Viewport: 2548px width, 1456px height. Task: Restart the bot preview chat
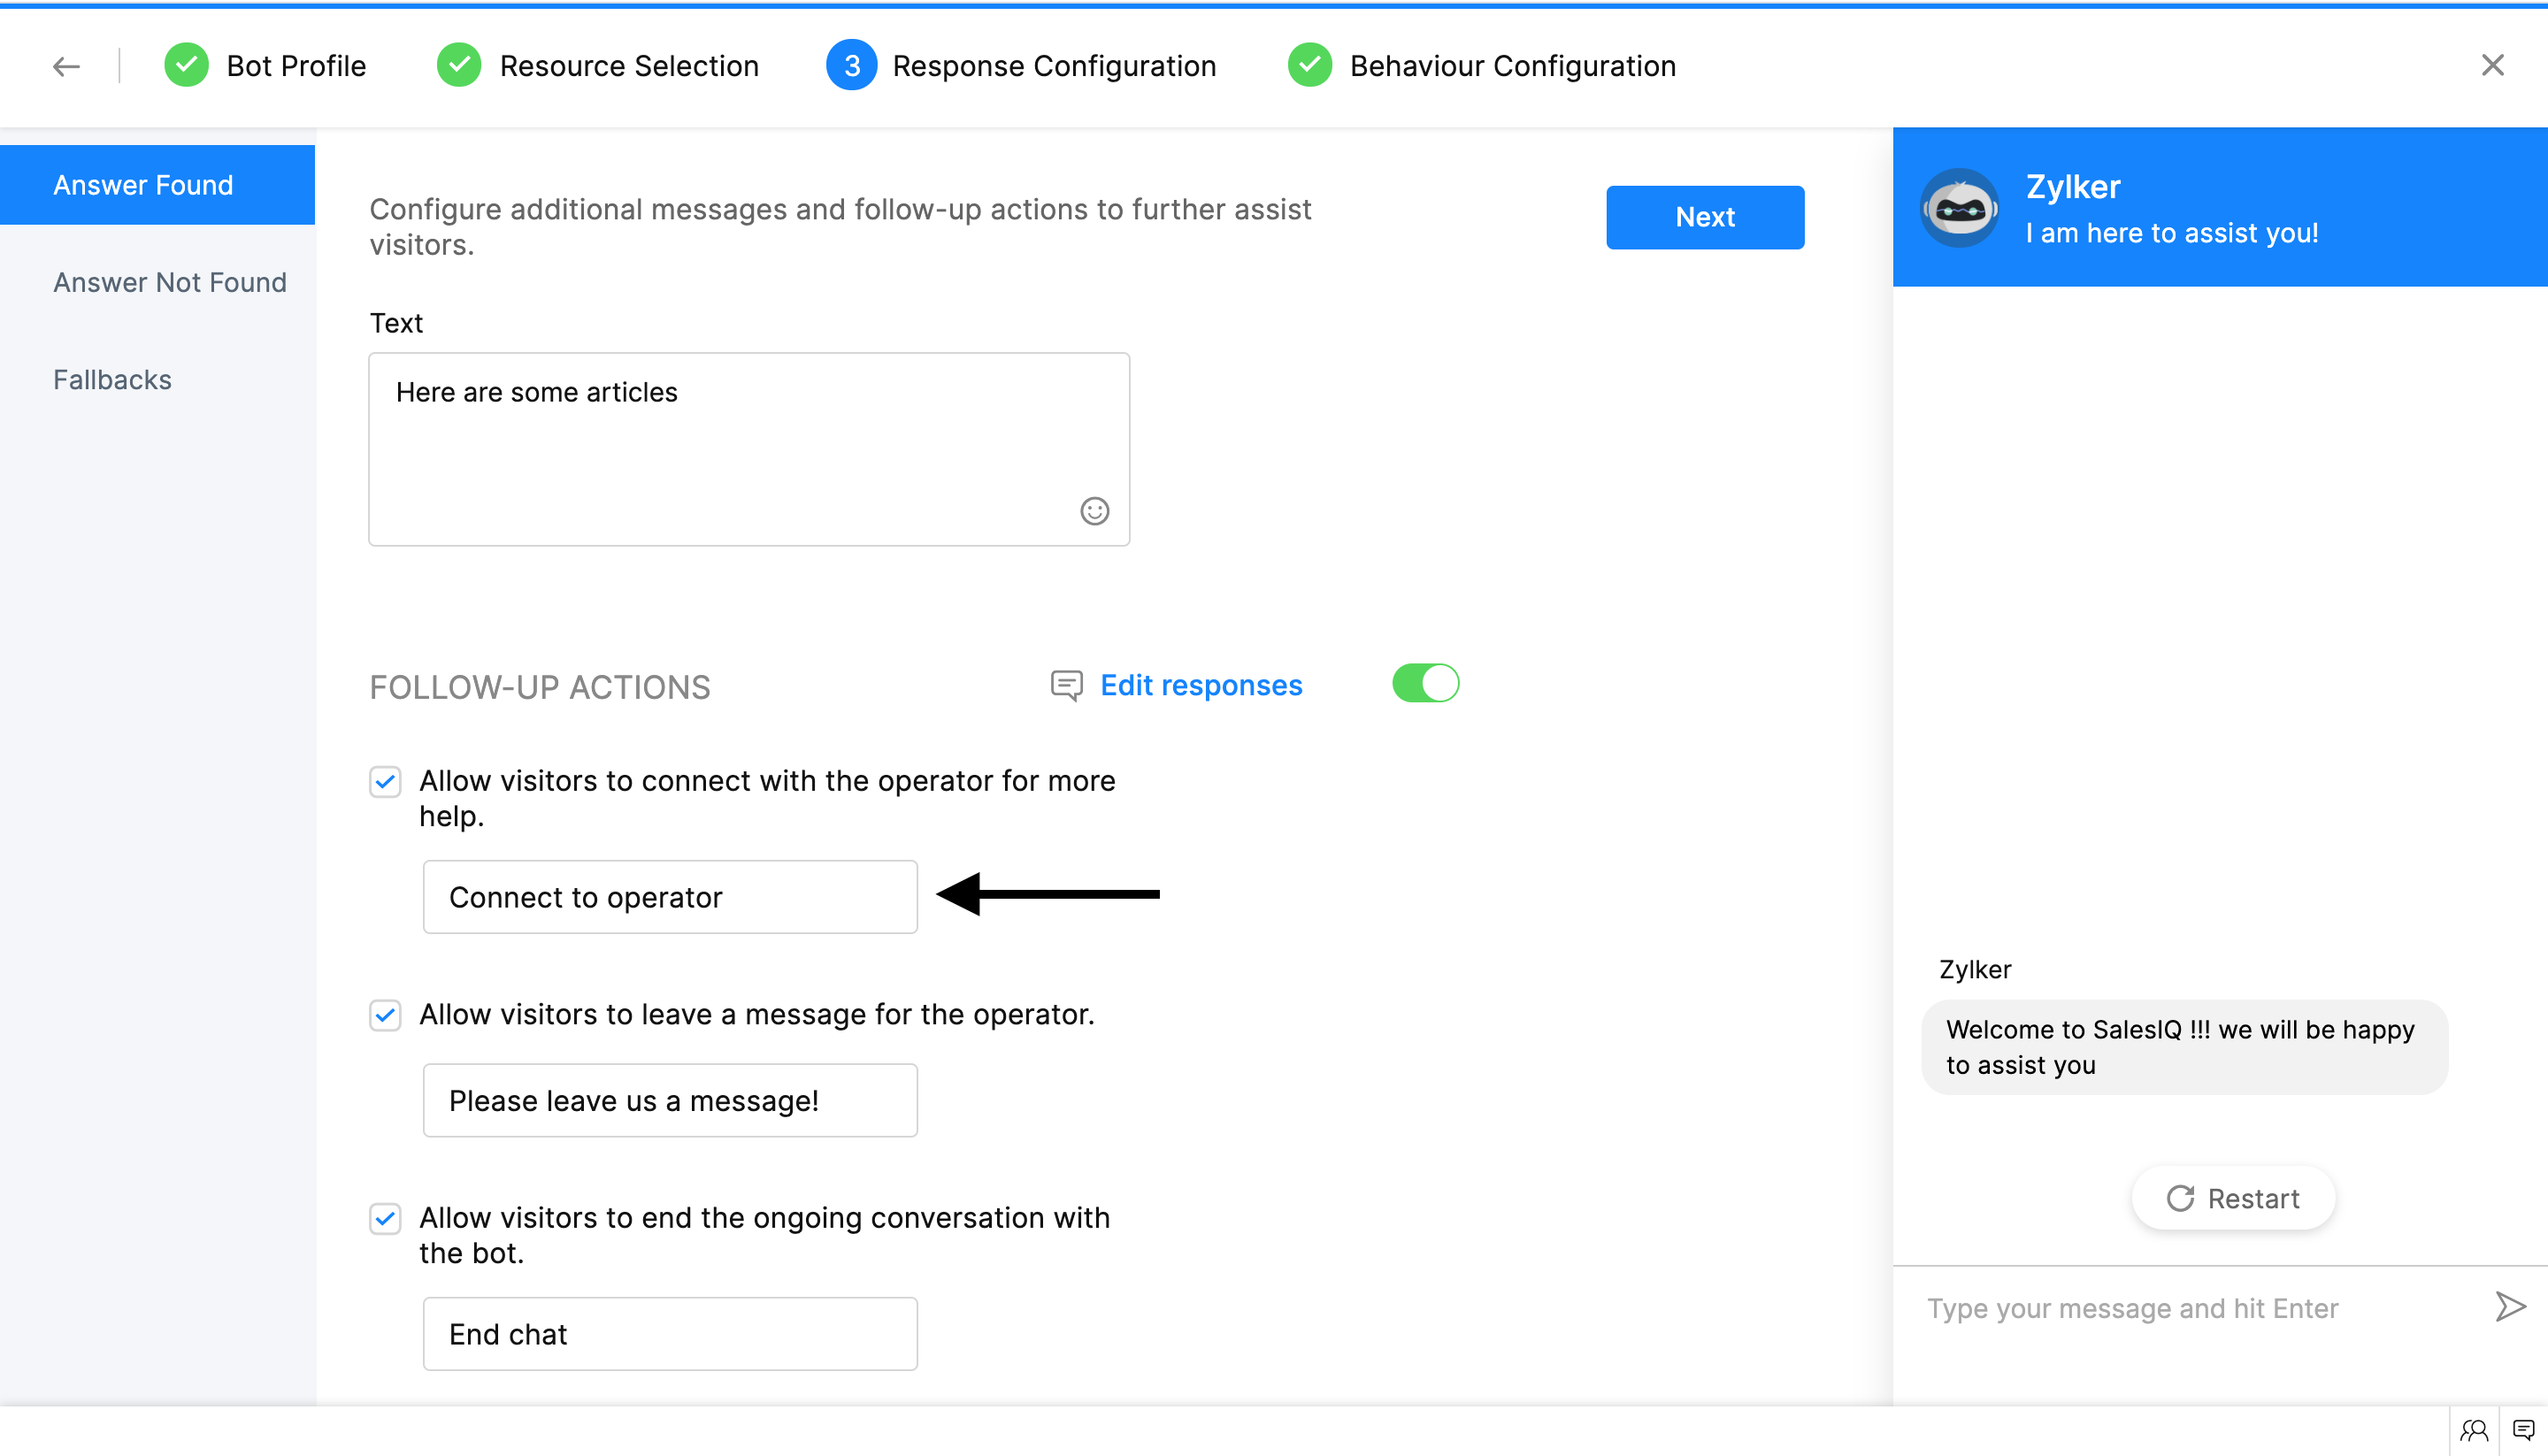pyautogui.click(x=2233, y=1198)
